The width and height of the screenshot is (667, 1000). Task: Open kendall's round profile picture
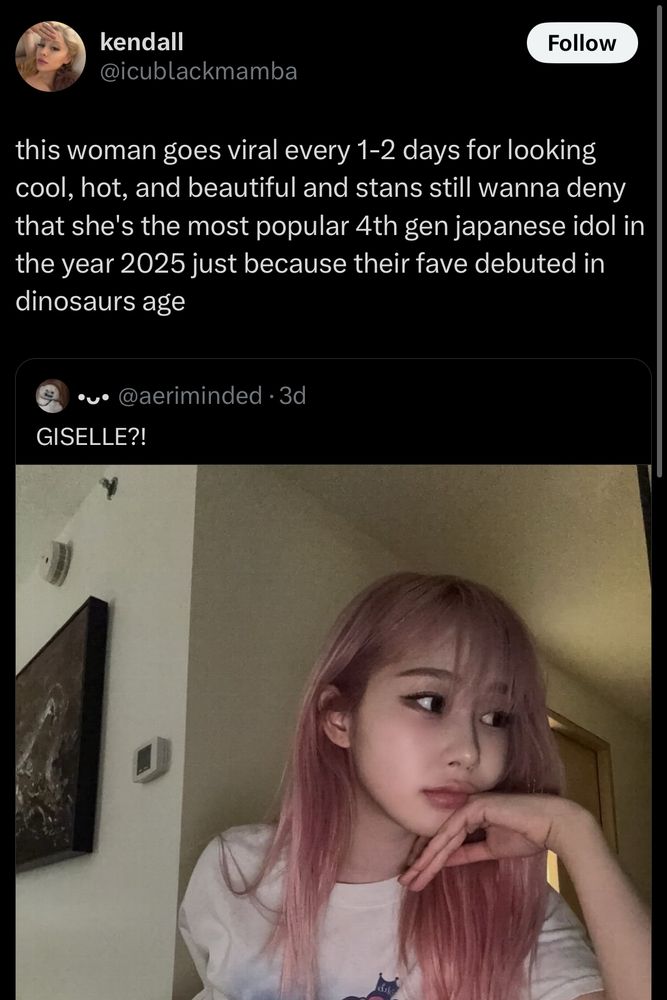[x=50, y=56]
